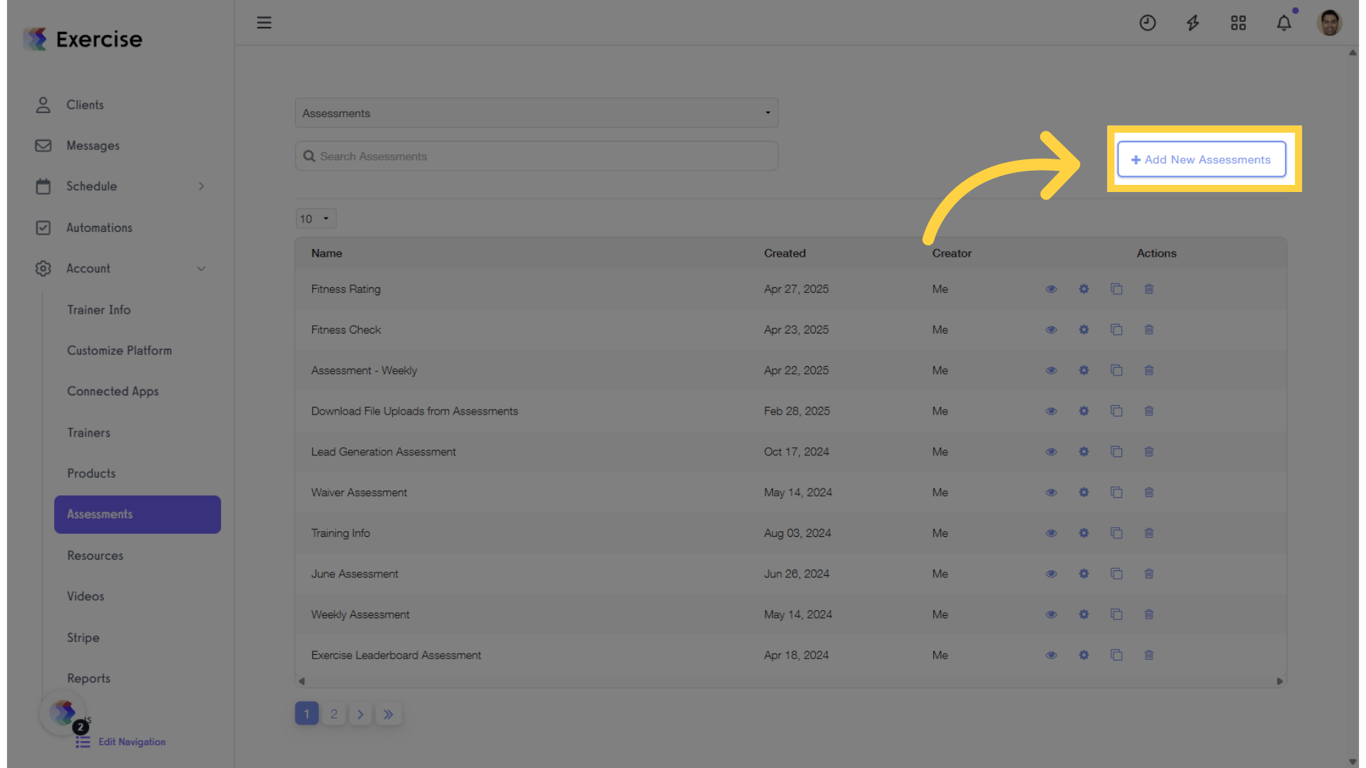The height and width of the screenshot is (768, 1366).
Task: Duplicate the Fitness Rating assessment
Action: tap(1116, 289)
